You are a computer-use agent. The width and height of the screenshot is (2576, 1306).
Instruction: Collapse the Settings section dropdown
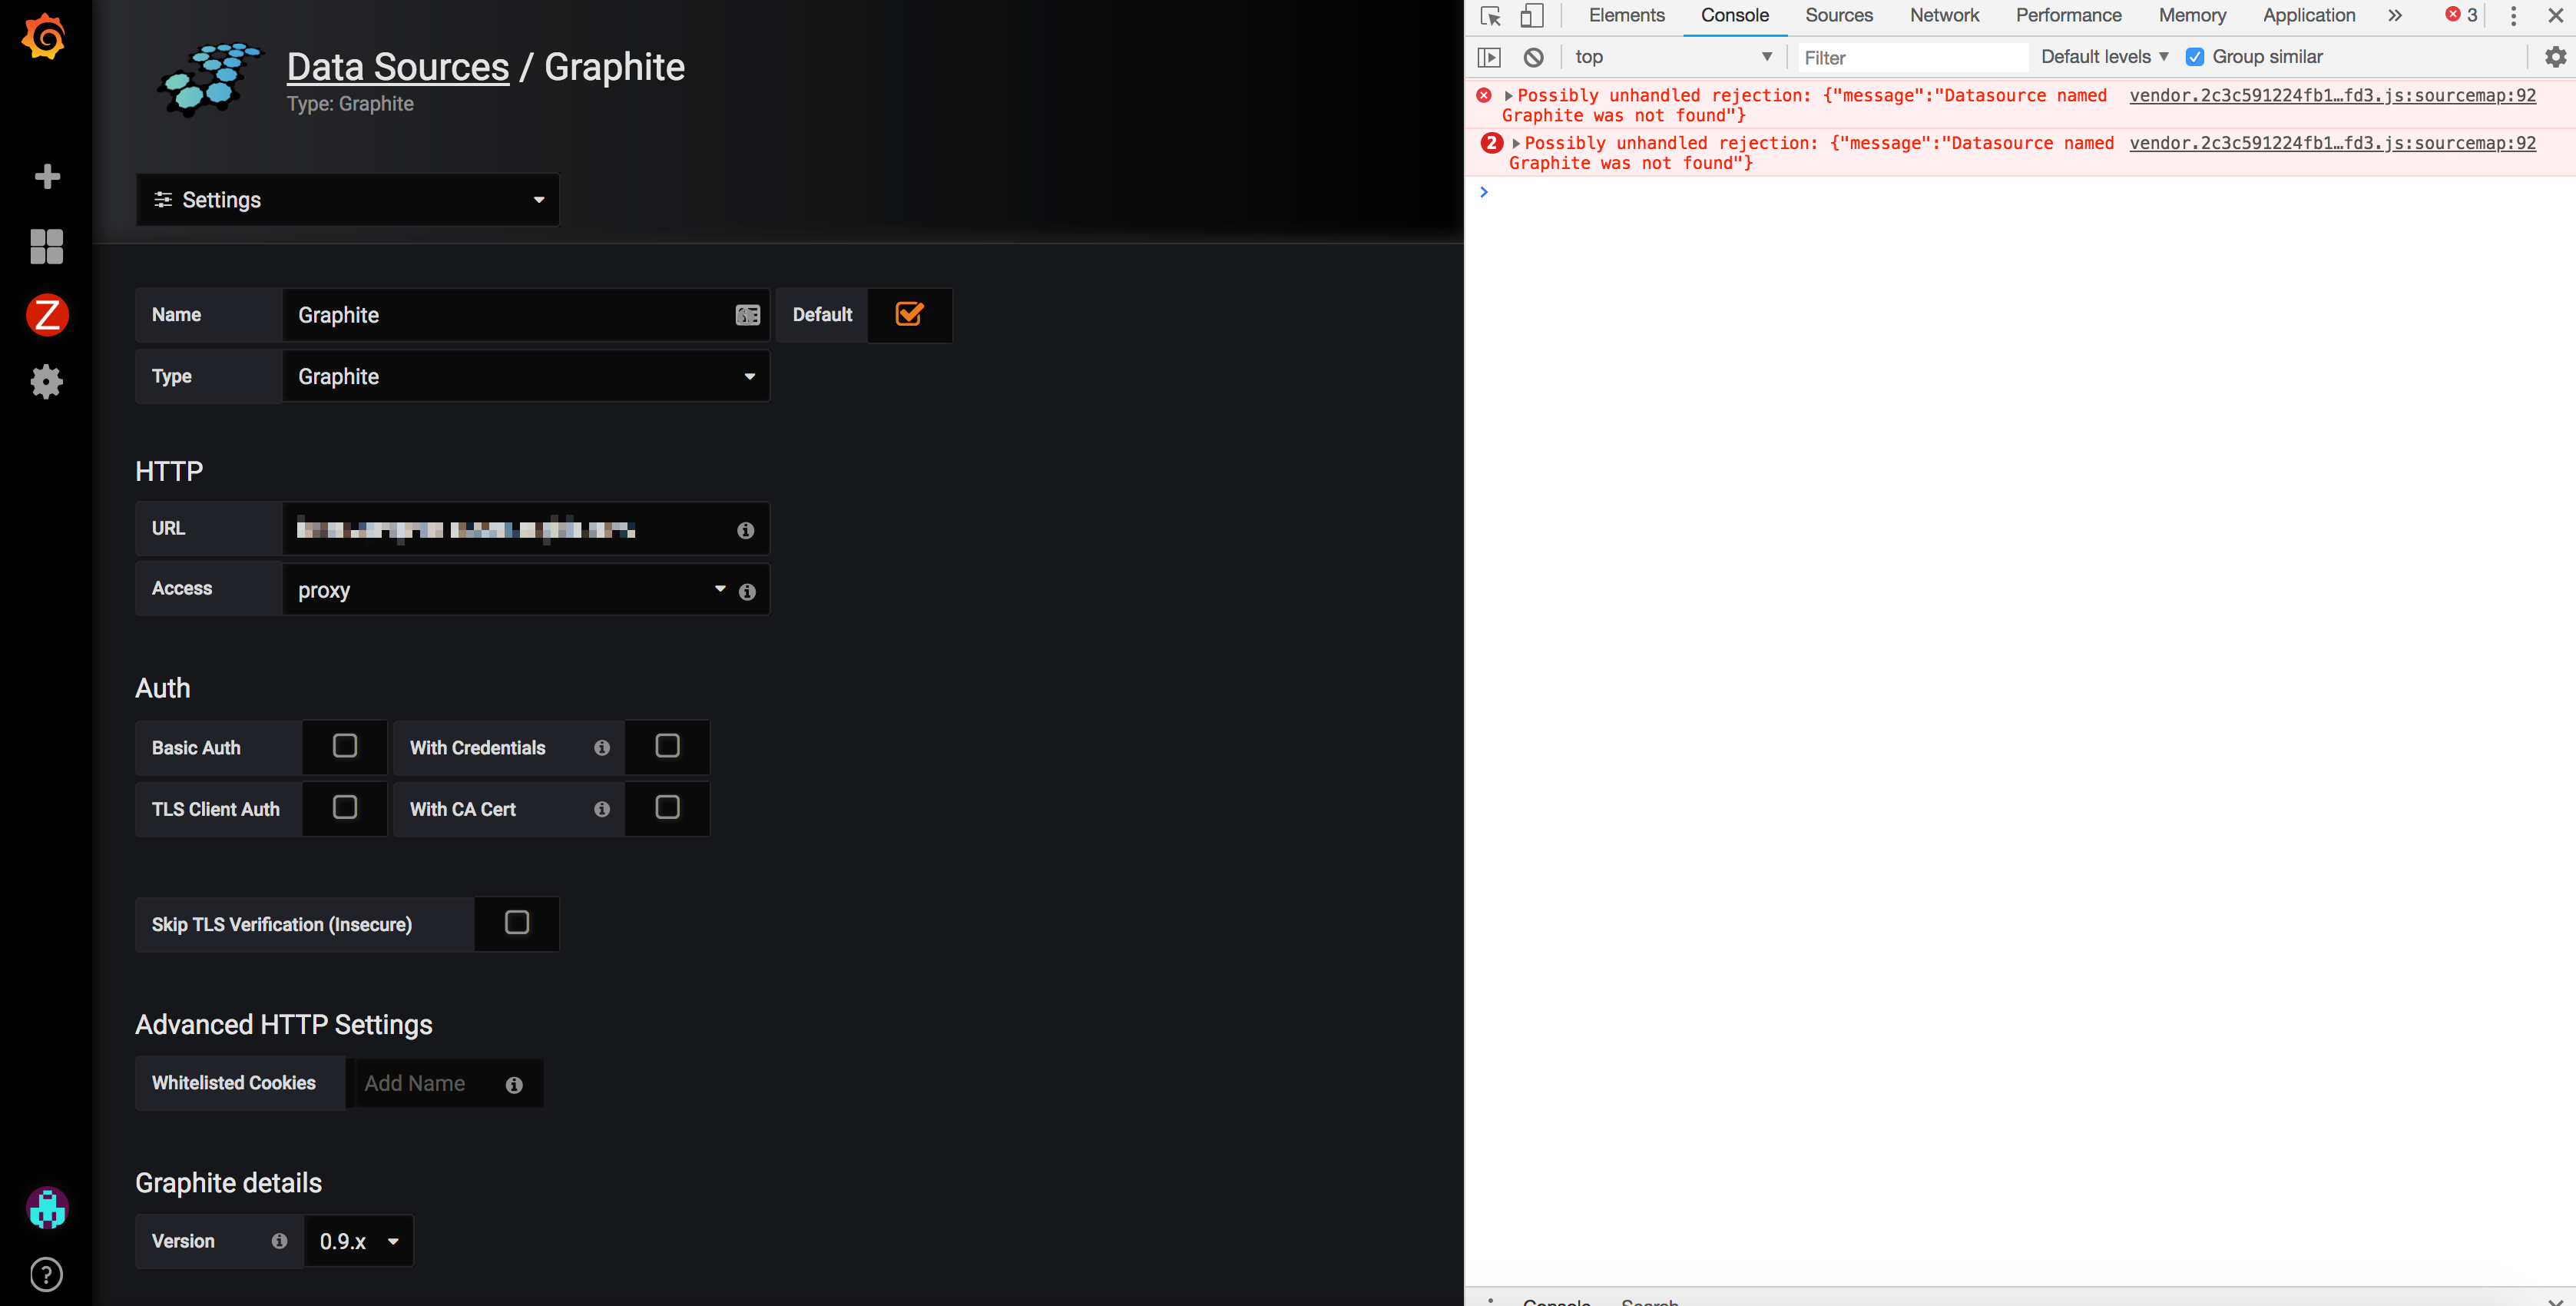538,200
